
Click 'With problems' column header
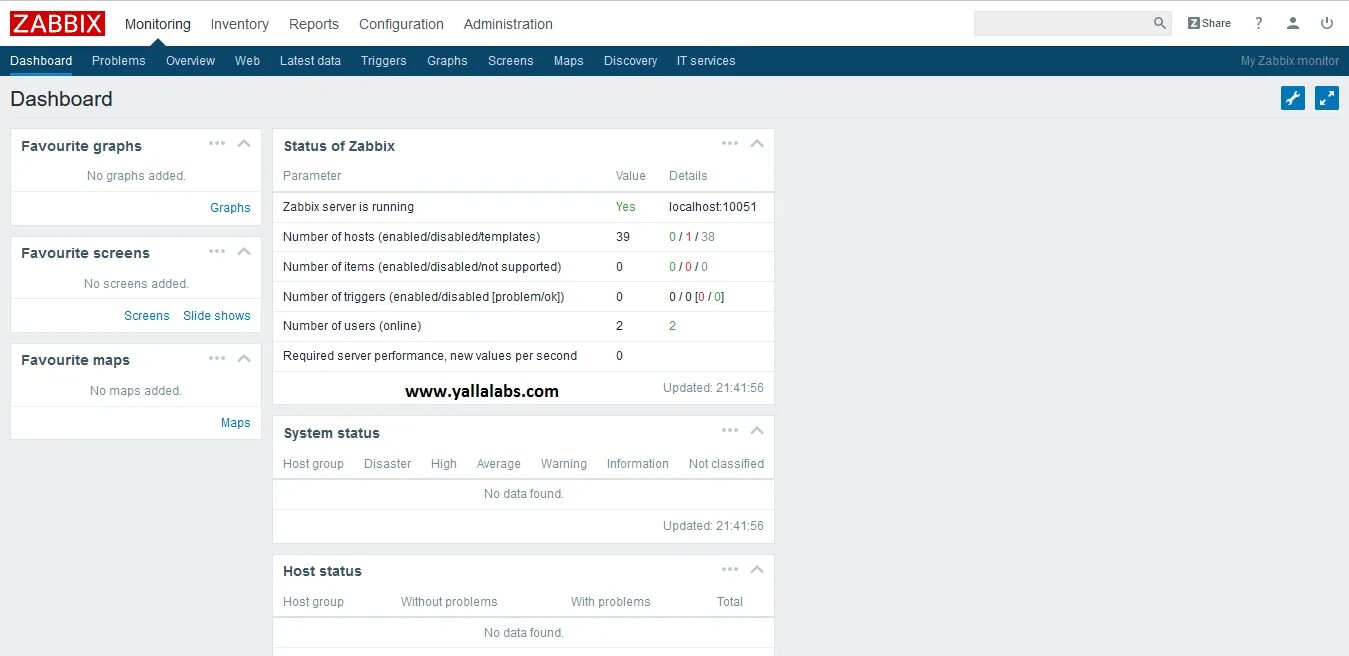coord(611,602)
